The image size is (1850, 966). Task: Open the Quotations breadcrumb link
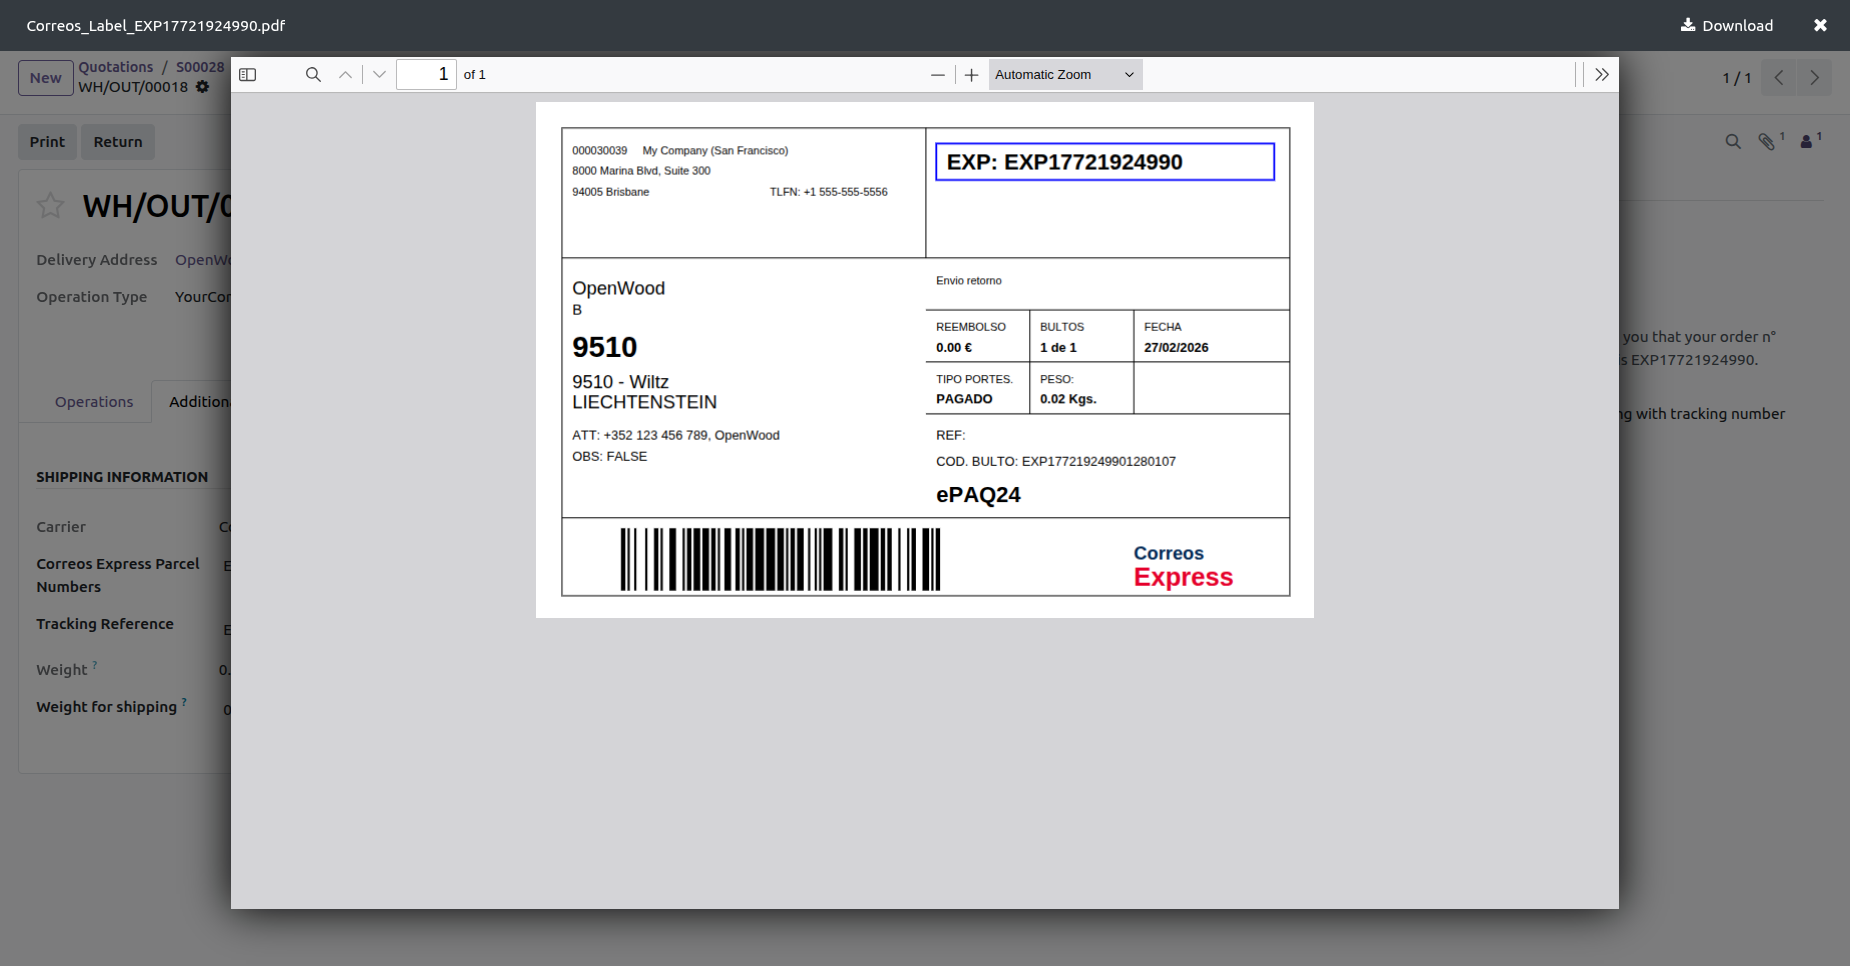point(116,67)
